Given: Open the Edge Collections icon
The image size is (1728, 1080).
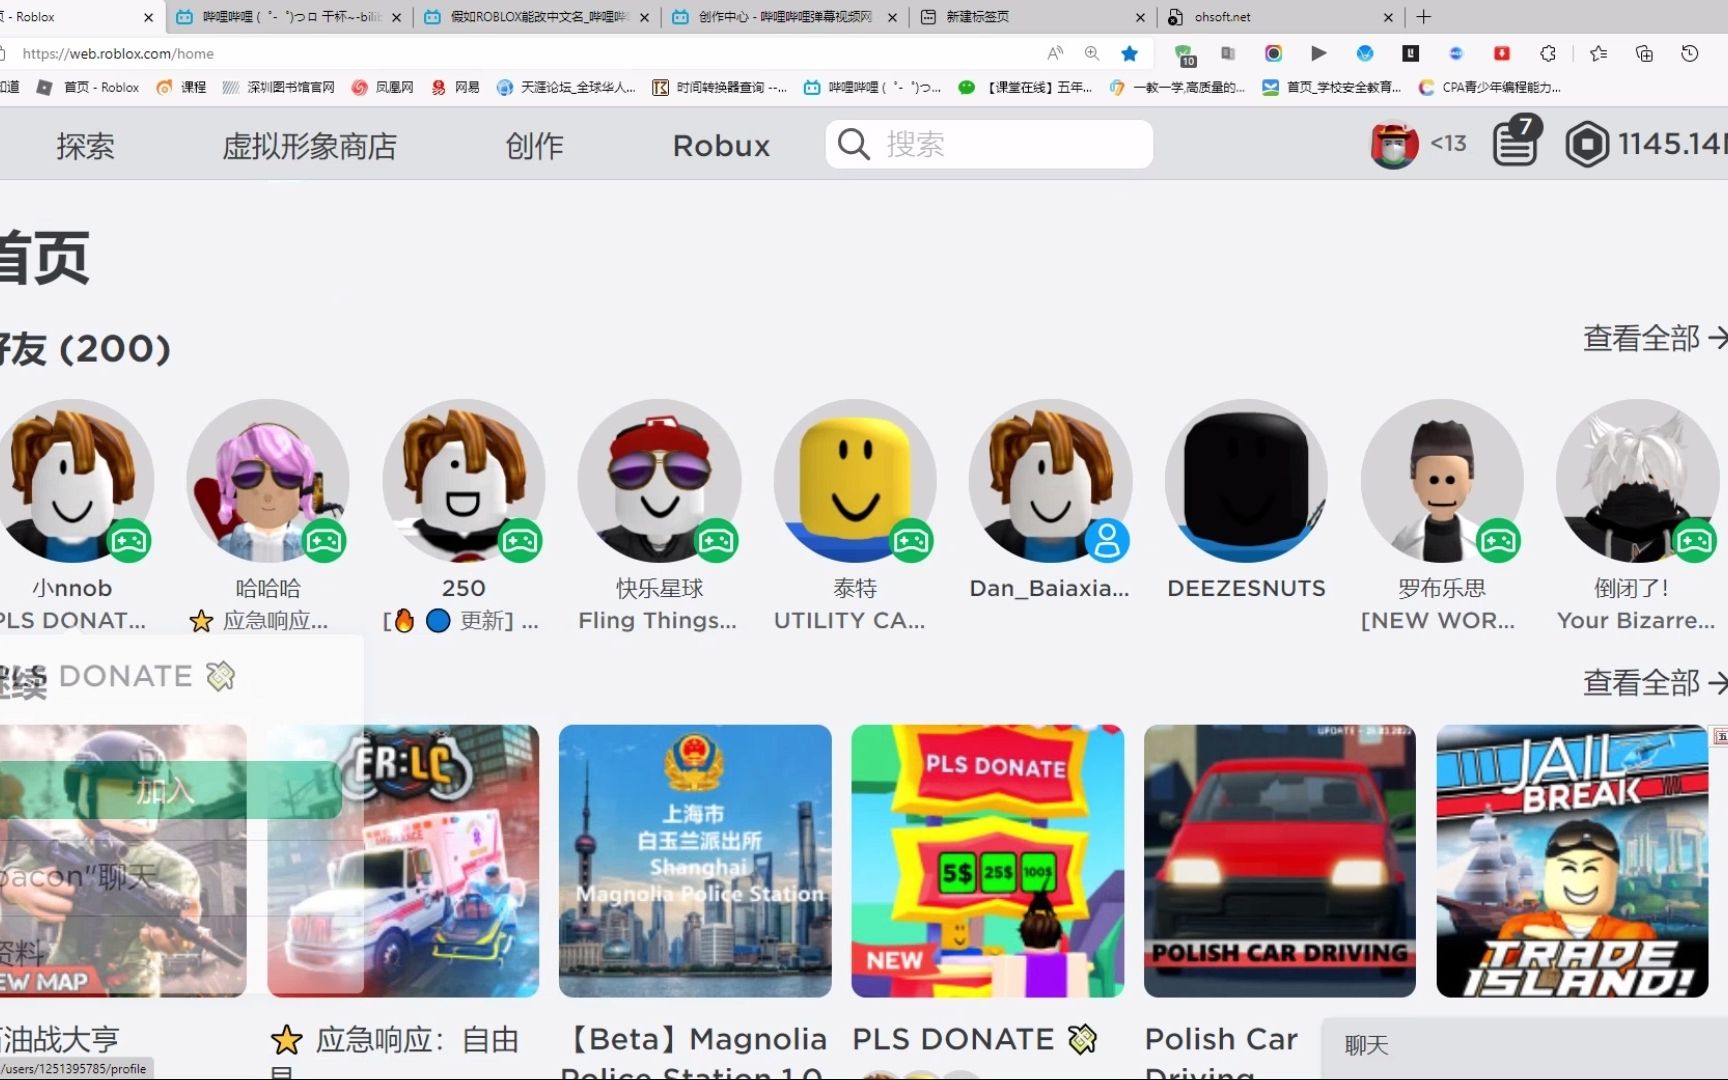Looking at the screenshot, I should (1643, 53).
